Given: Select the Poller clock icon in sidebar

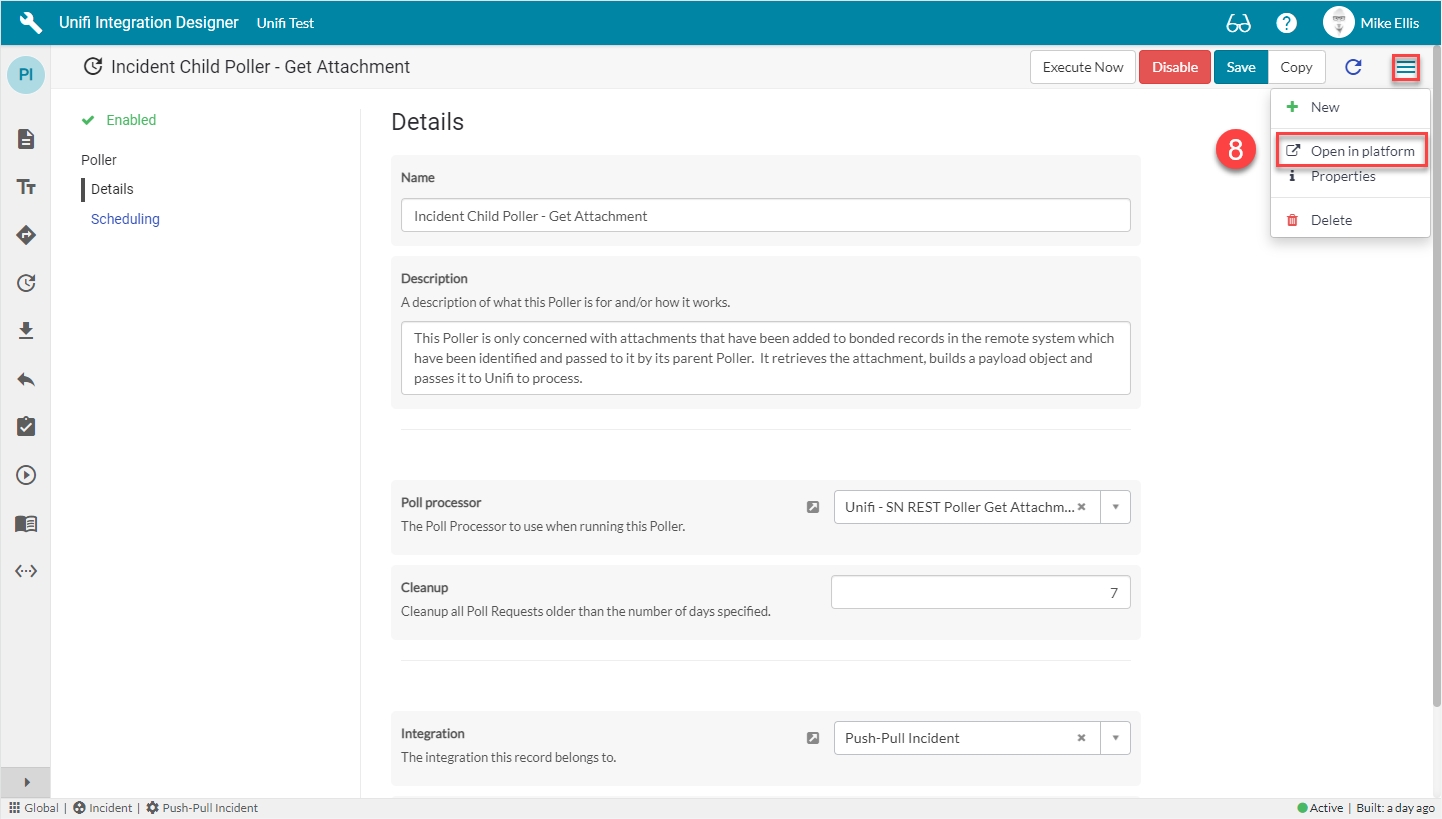Looking at the screenshot, I should pyautogui.click(x=26, y=283).
